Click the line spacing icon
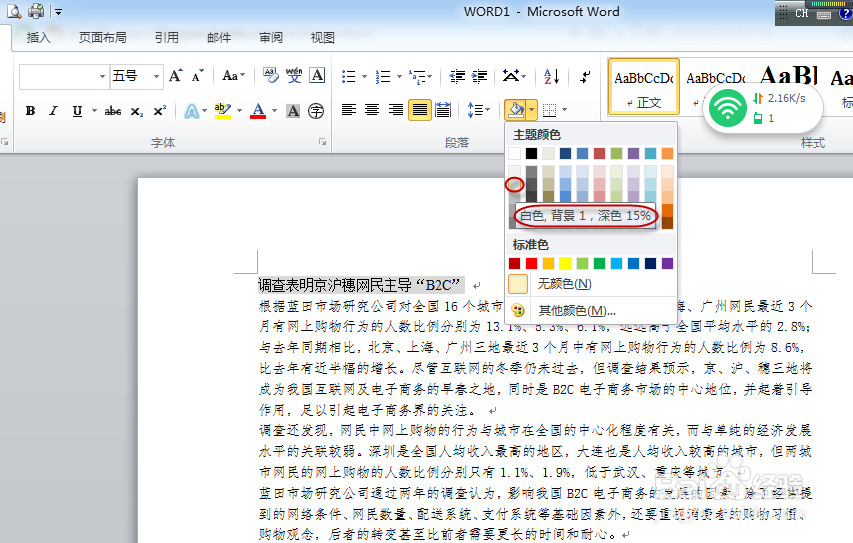 [x=475, y=110]
